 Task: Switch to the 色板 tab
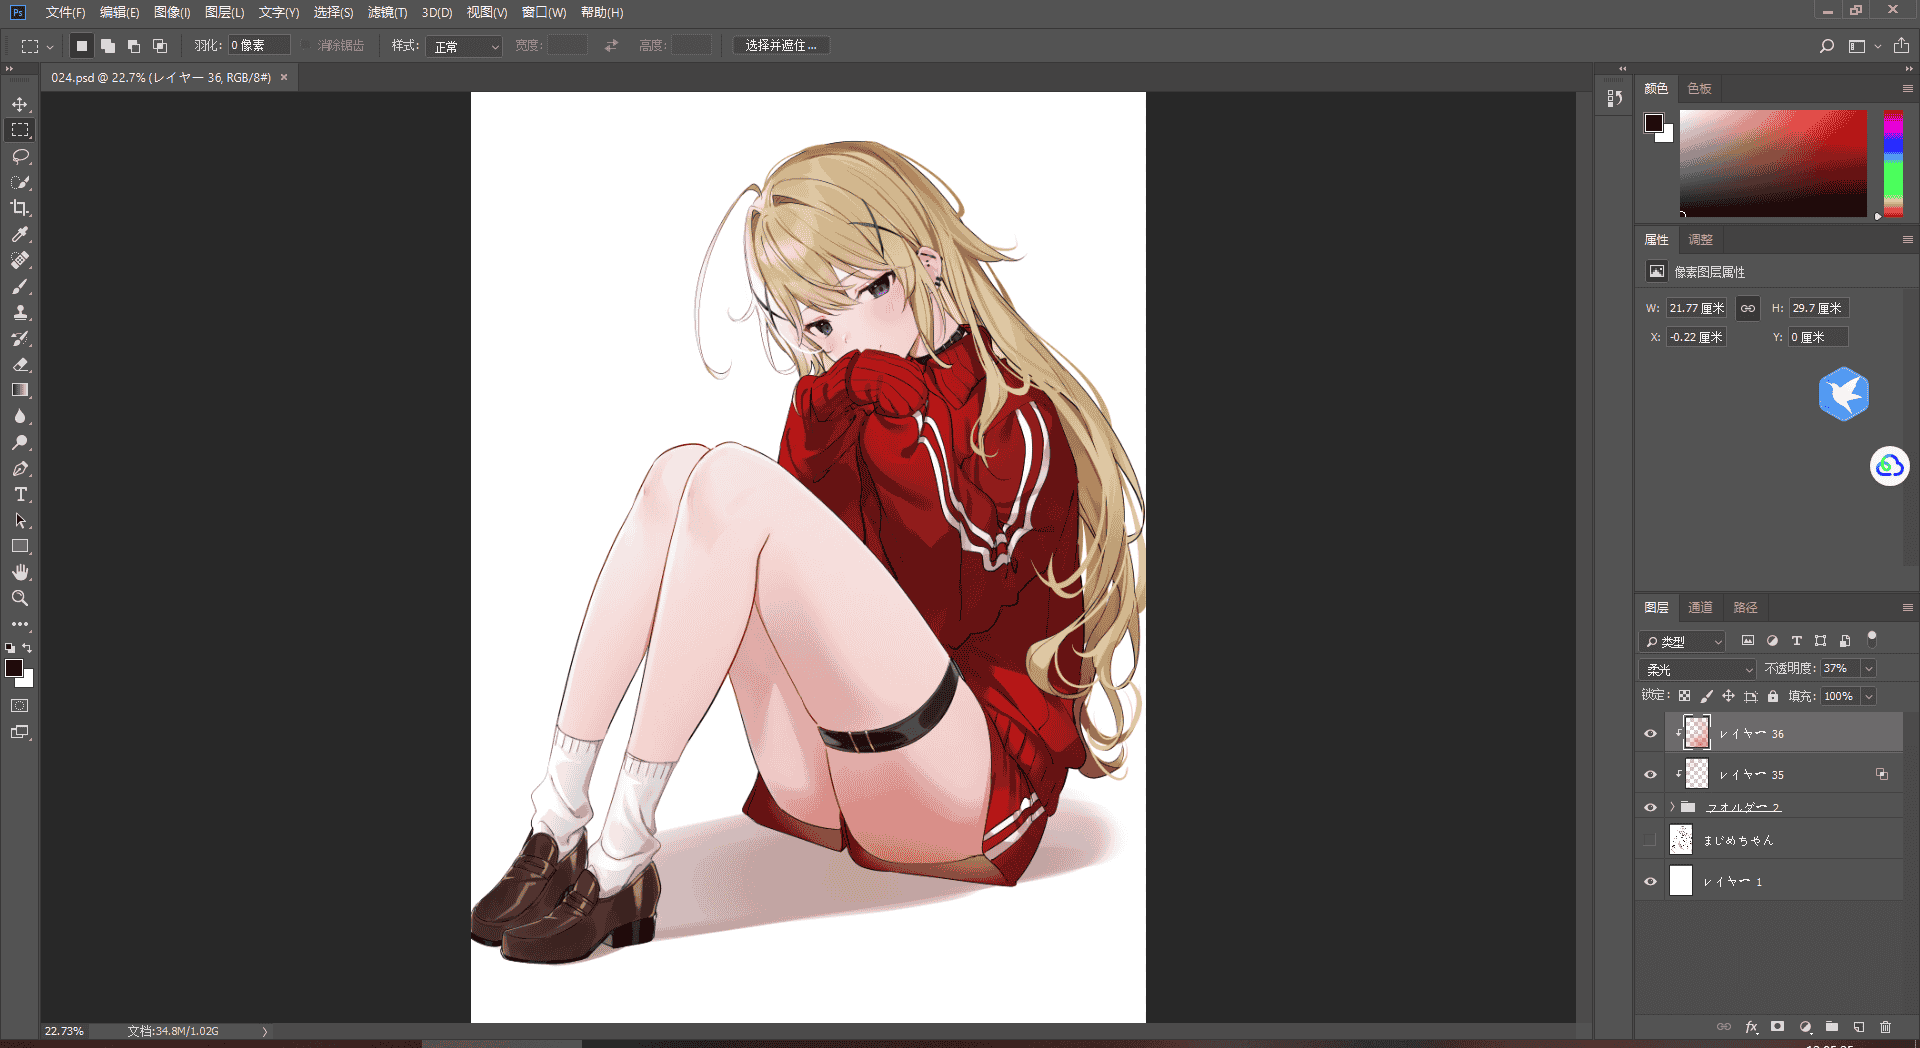coord(1699,89)
